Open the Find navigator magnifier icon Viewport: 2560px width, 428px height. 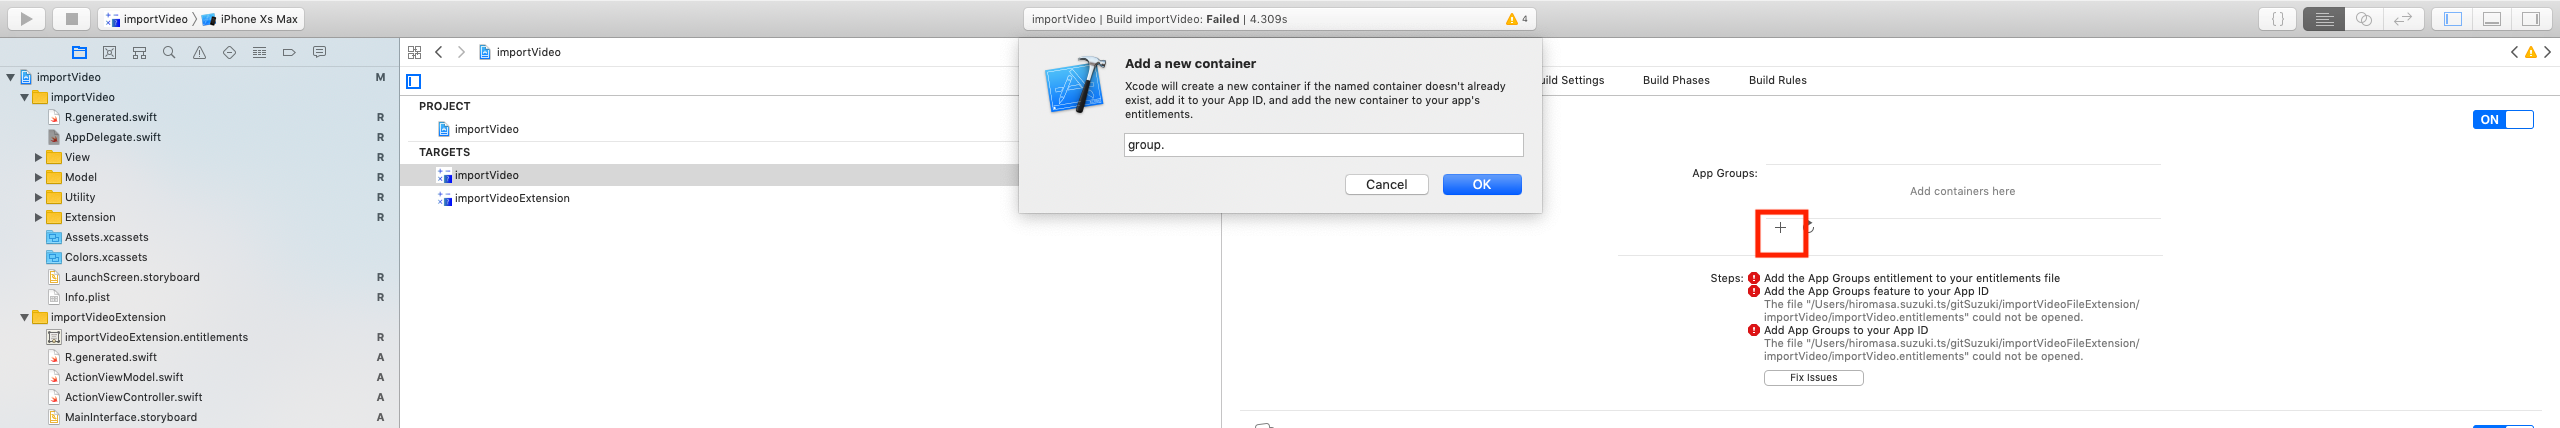tap(169, 52)
